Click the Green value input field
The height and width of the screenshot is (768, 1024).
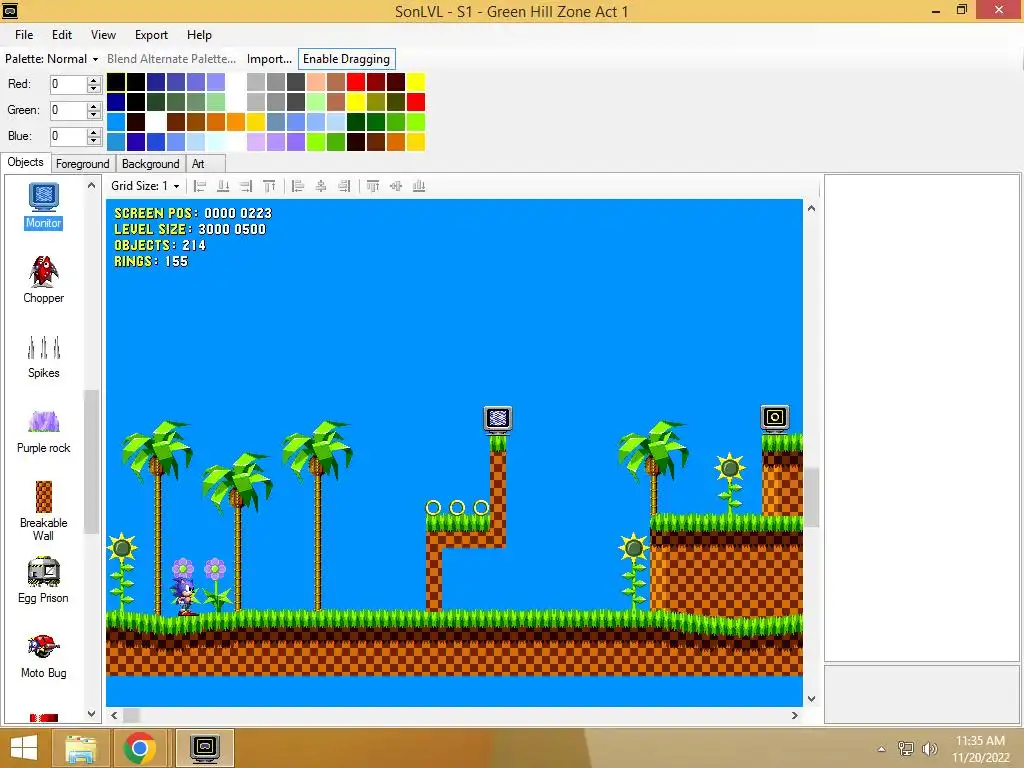(69, 110)
